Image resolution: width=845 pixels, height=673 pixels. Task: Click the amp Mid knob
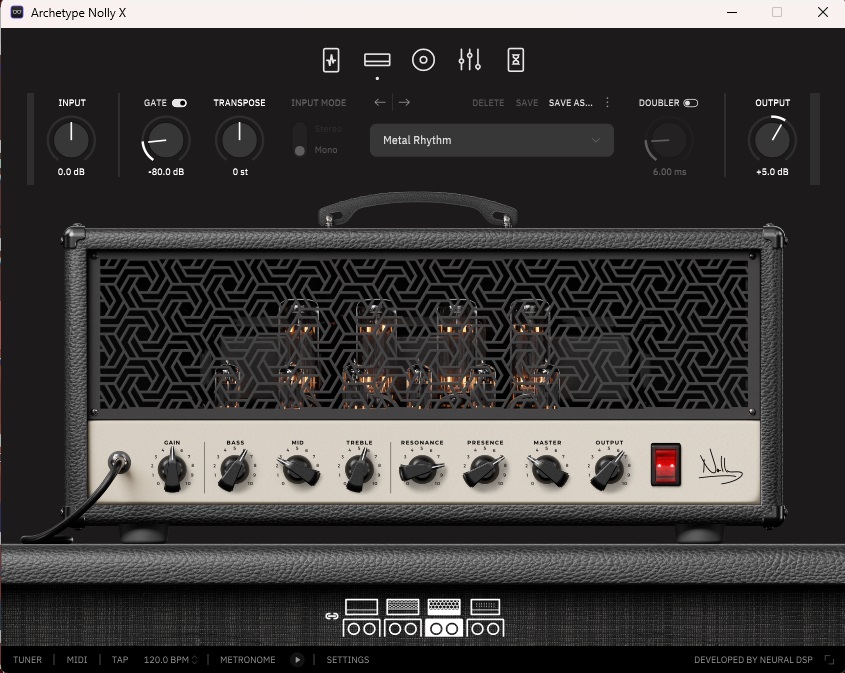click(297, 469)
